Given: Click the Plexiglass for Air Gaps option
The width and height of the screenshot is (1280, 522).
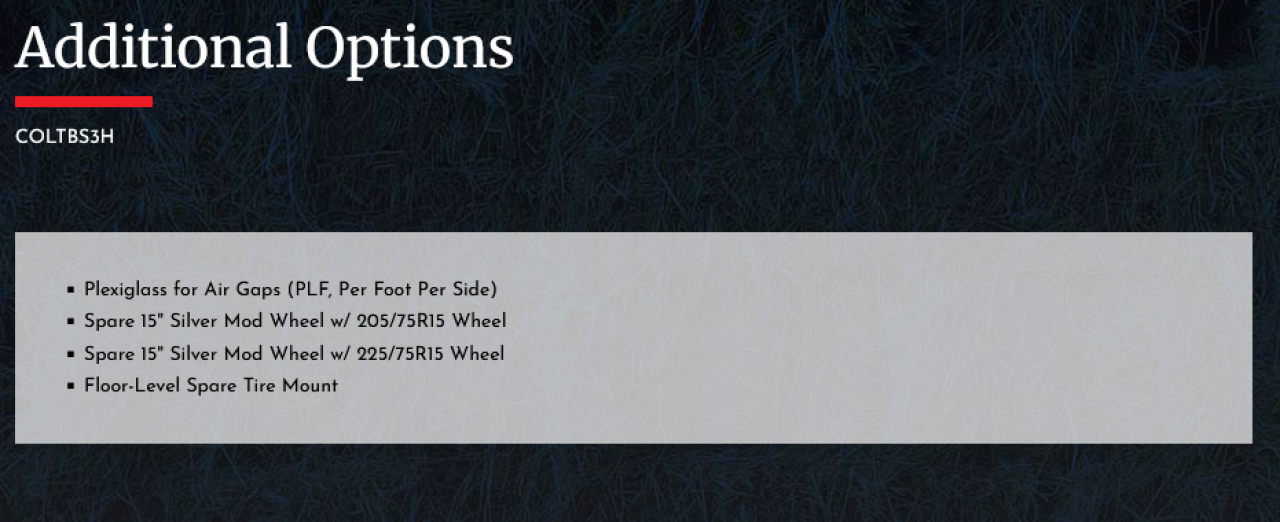Looking at the screenshot, I should (x=291, y=289).
